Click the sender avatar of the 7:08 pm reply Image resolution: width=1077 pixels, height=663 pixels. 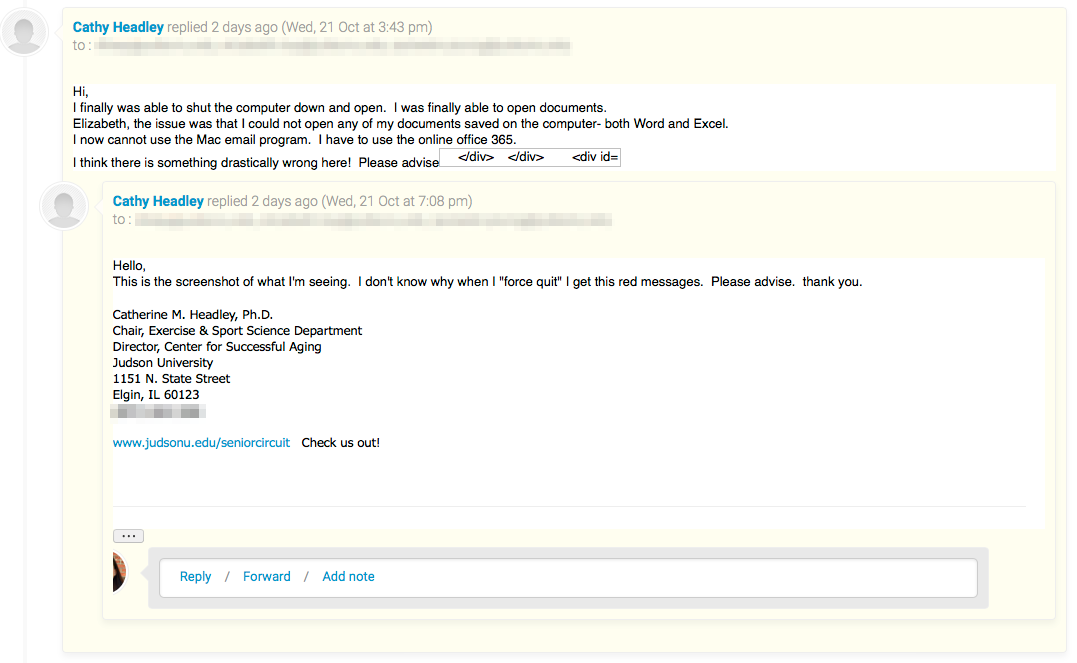coord(64,206)
